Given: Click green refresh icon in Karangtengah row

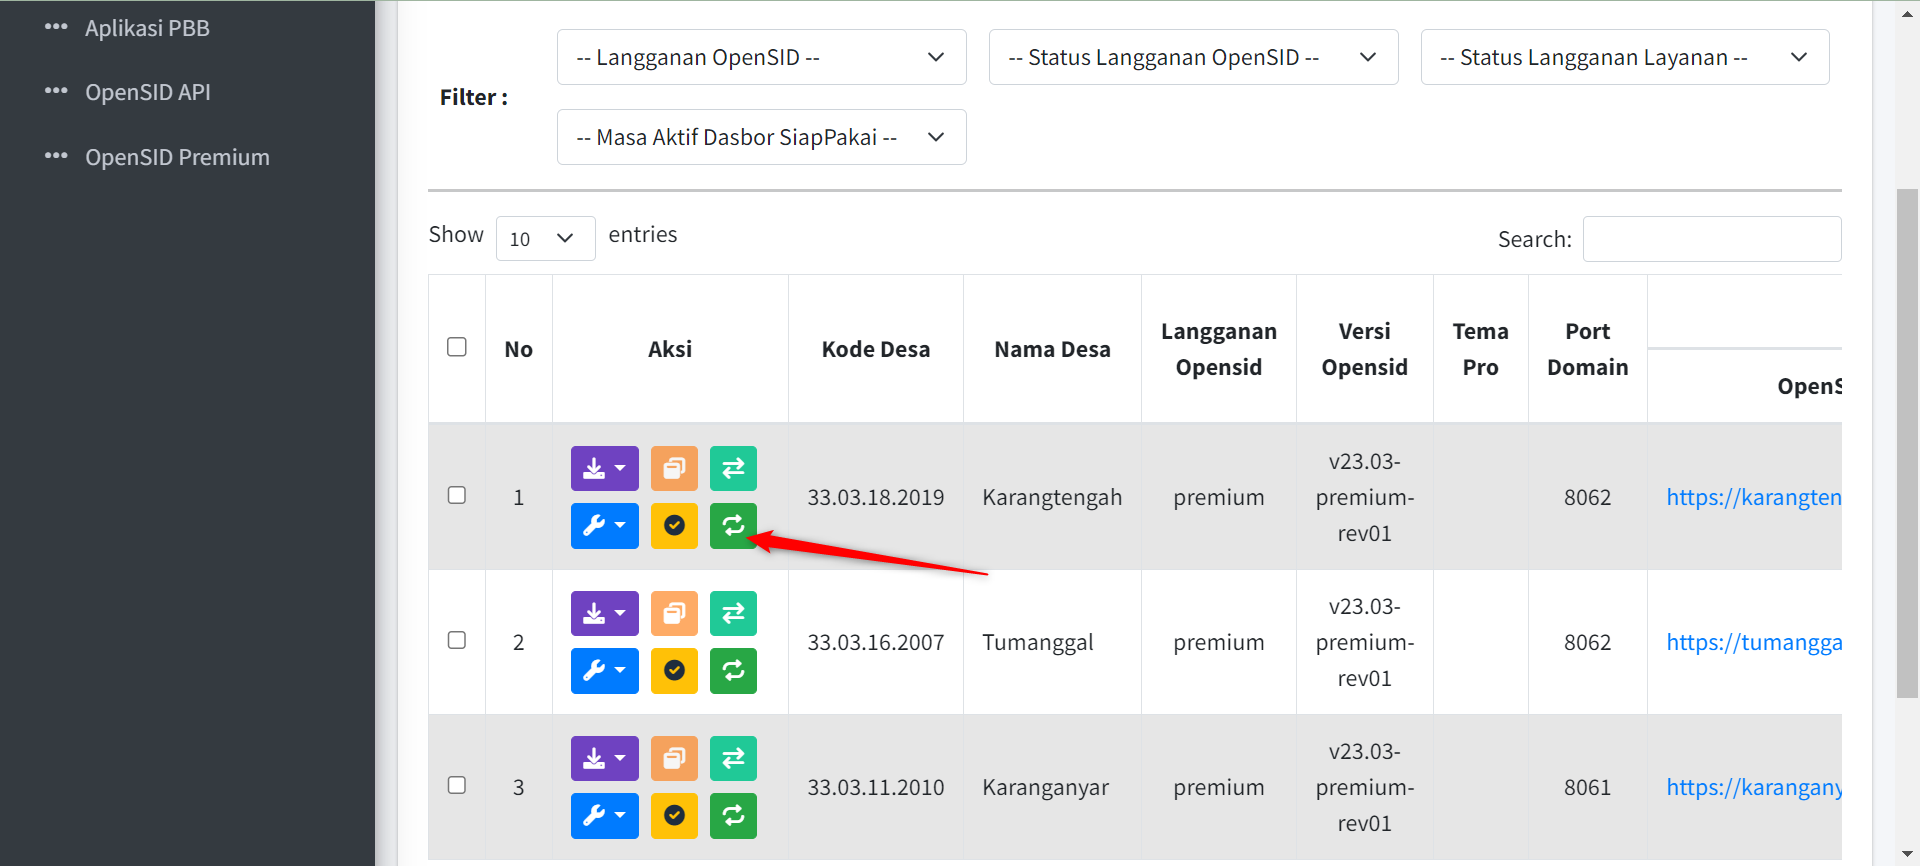Looking at the screenshot, I should pyautogui.click(x=733, y=526).
